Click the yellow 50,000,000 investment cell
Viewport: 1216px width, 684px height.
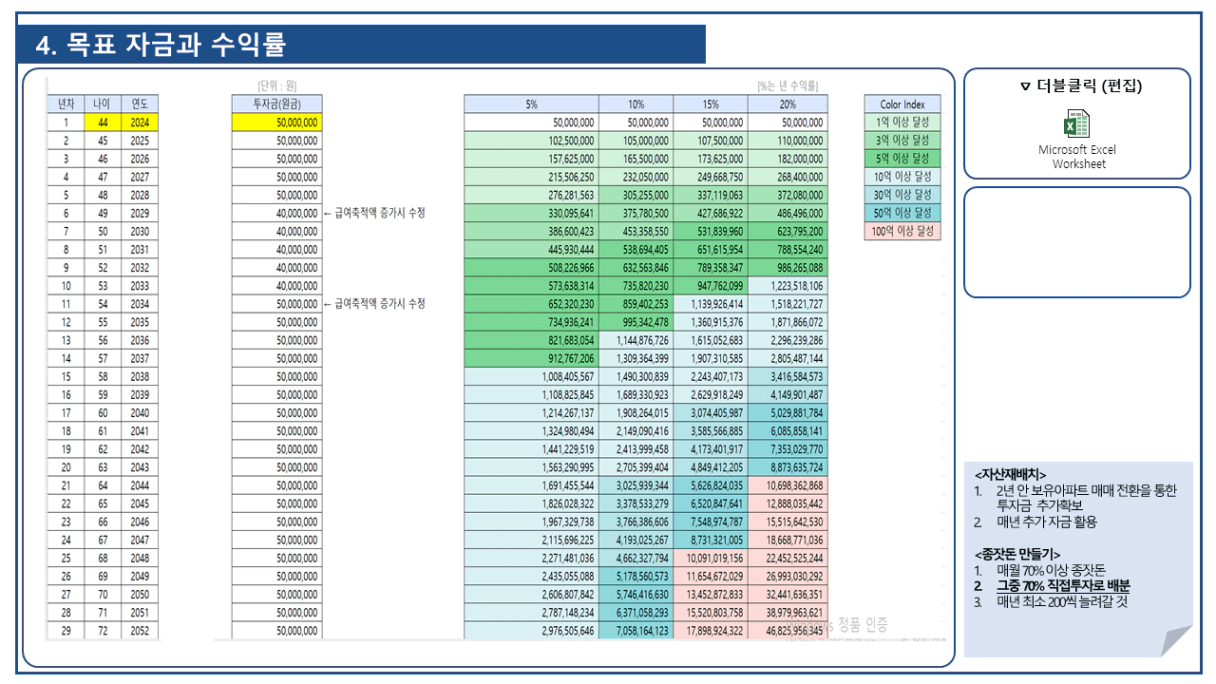pos(276,122)
